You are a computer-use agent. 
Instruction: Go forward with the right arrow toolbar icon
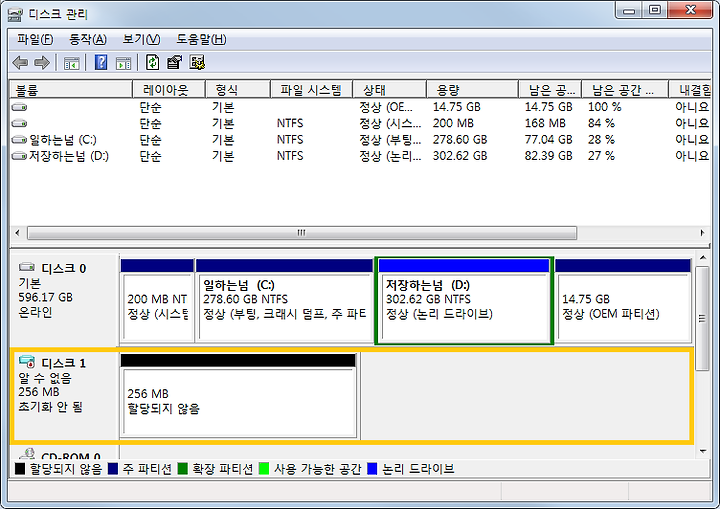click(x=42, y=62)
